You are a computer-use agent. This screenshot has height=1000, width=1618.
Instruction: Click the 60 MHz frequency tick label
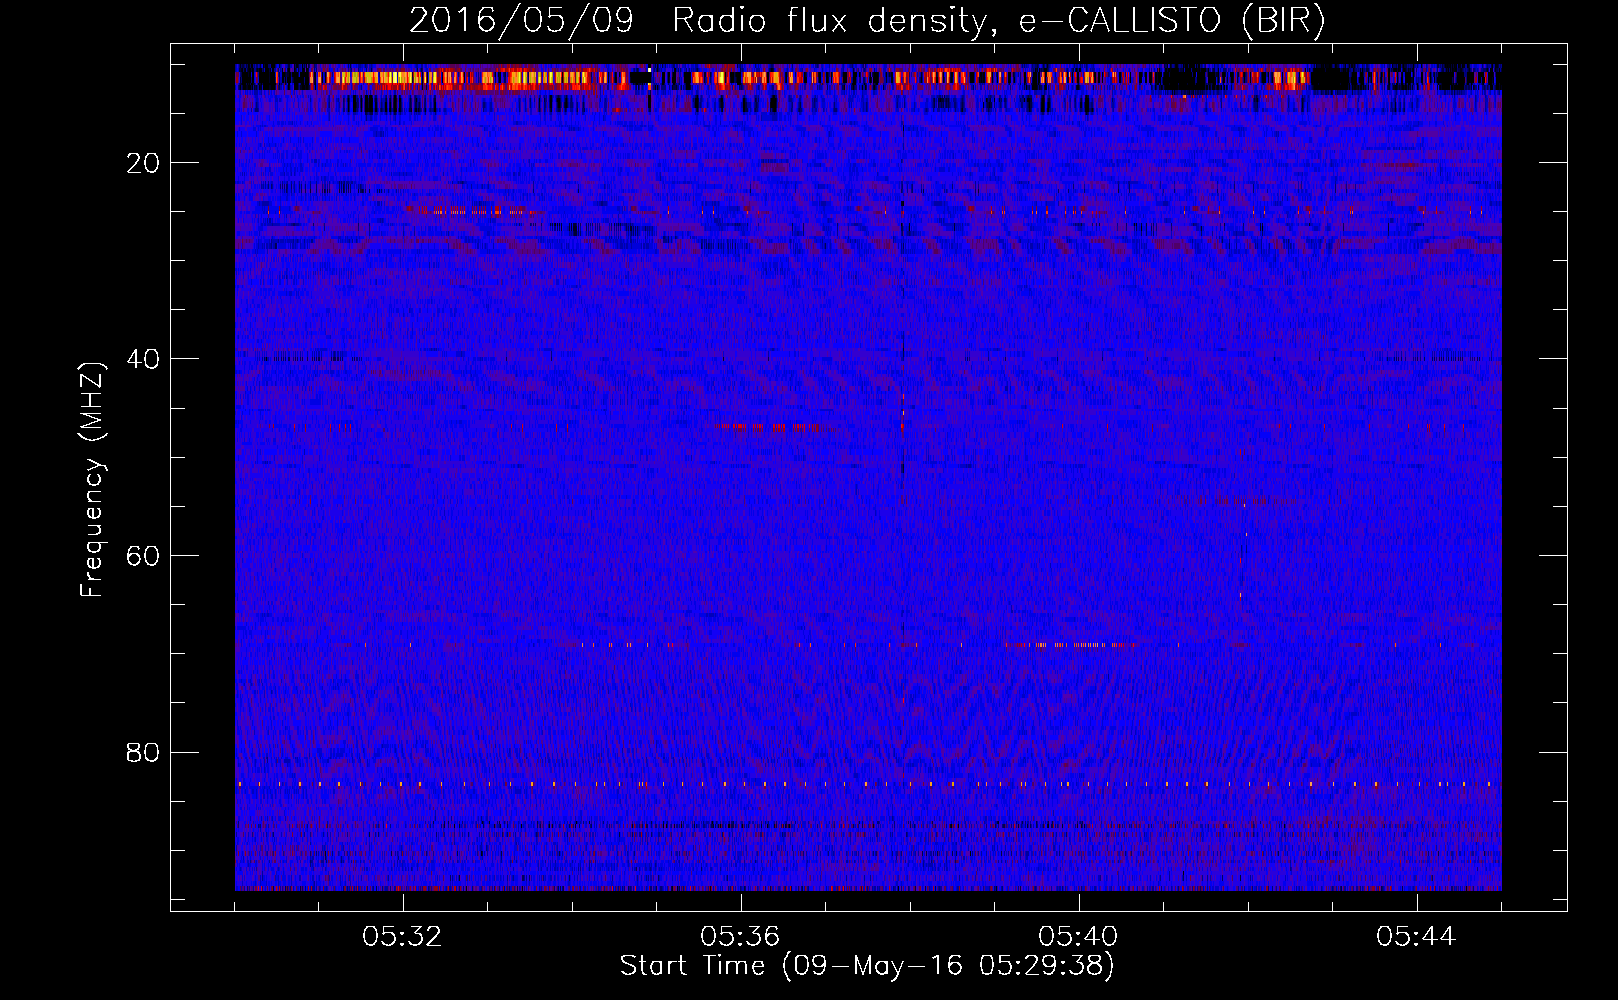click(x=144, y=556)
